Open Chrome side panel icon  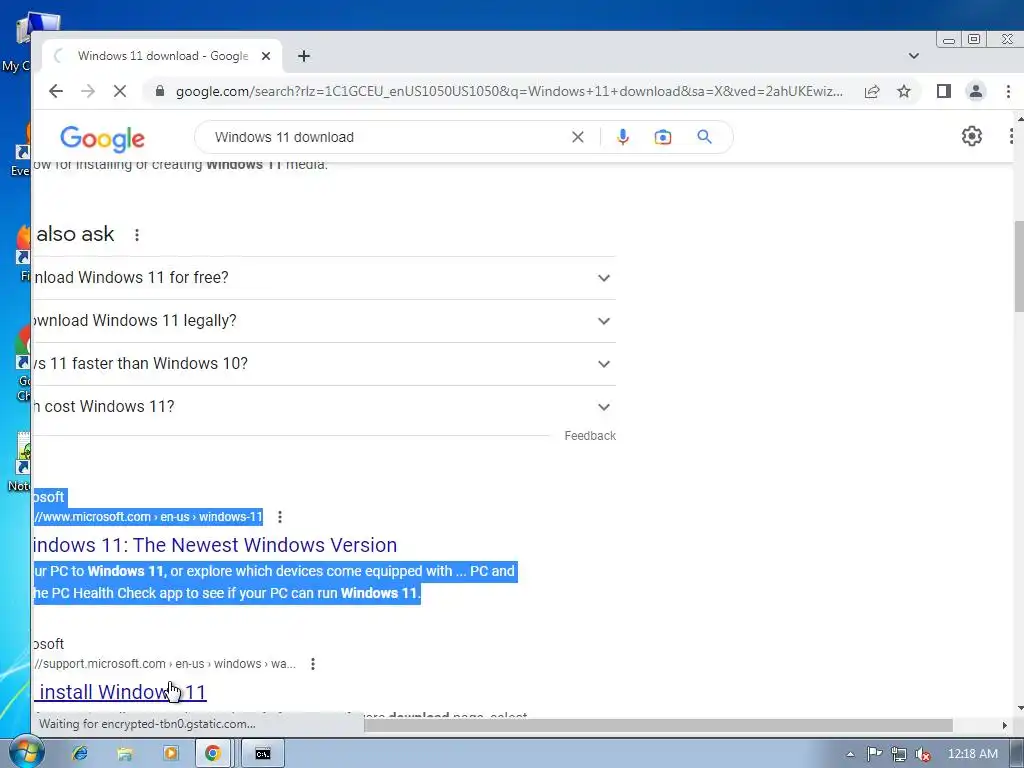944,91
